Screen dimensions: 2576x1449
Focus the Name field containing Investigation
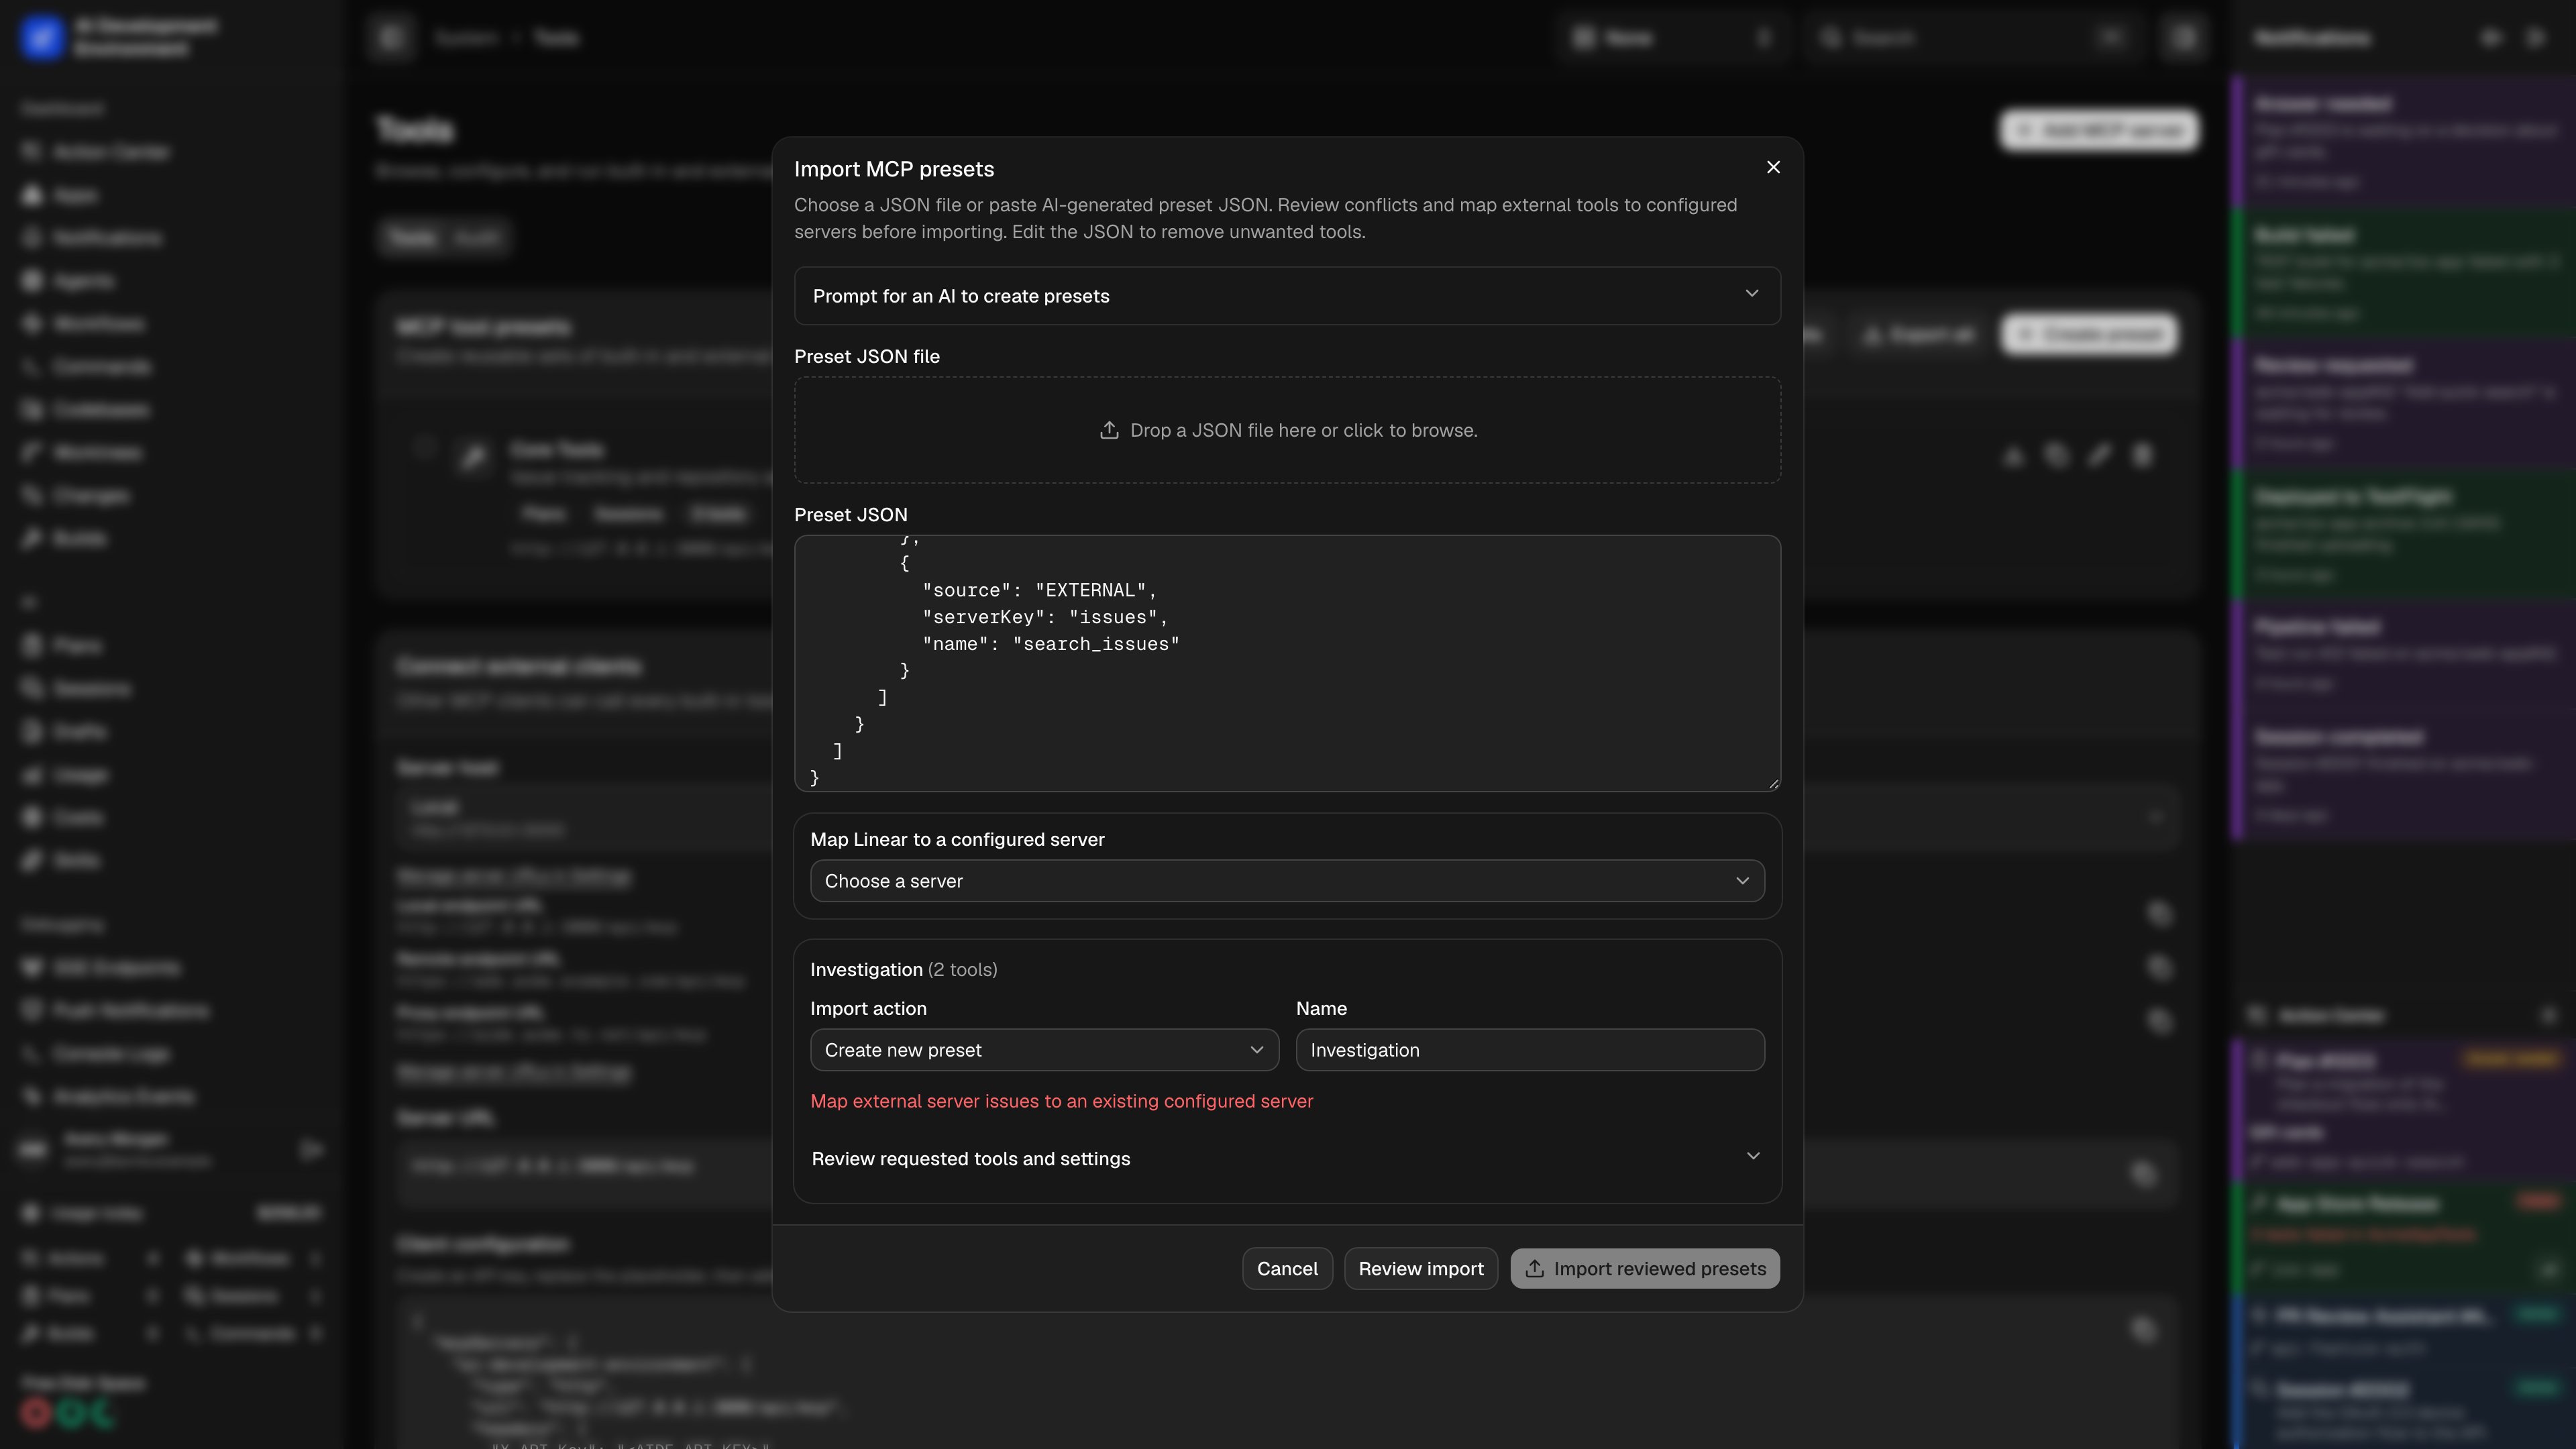(x=1530, y=1050)
